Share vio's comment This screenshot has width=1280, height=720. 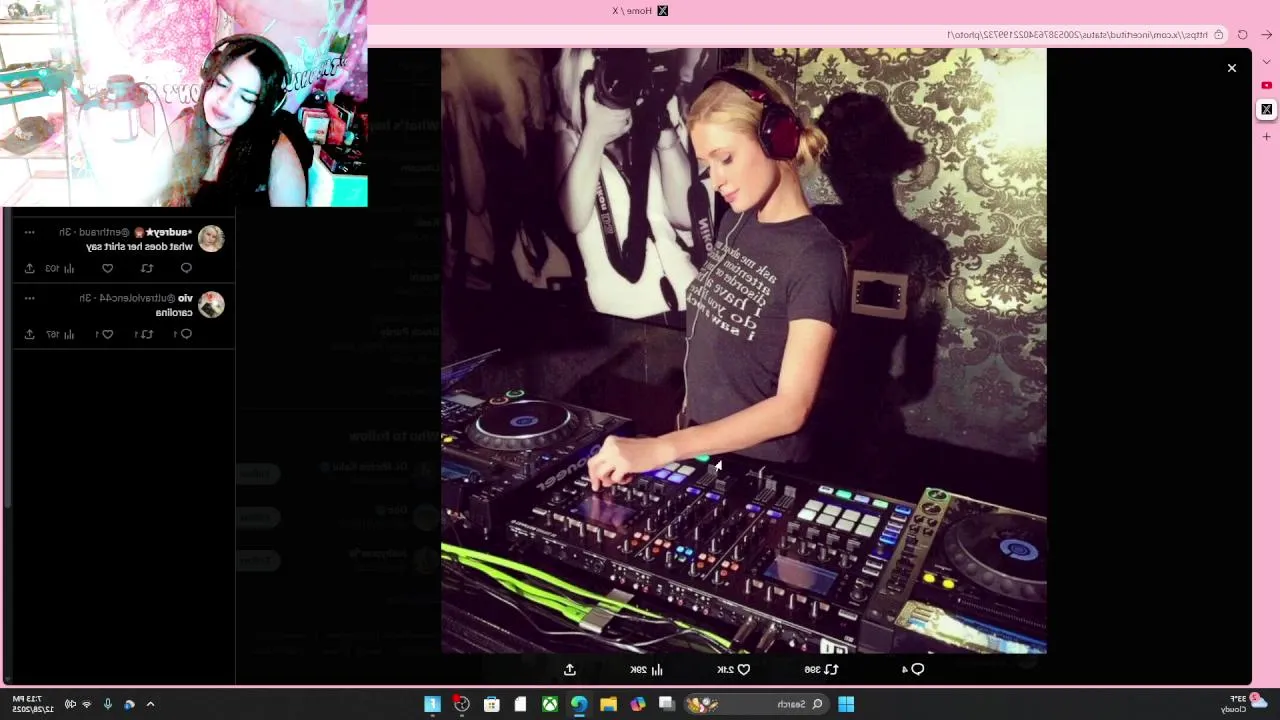pos(29,334)
